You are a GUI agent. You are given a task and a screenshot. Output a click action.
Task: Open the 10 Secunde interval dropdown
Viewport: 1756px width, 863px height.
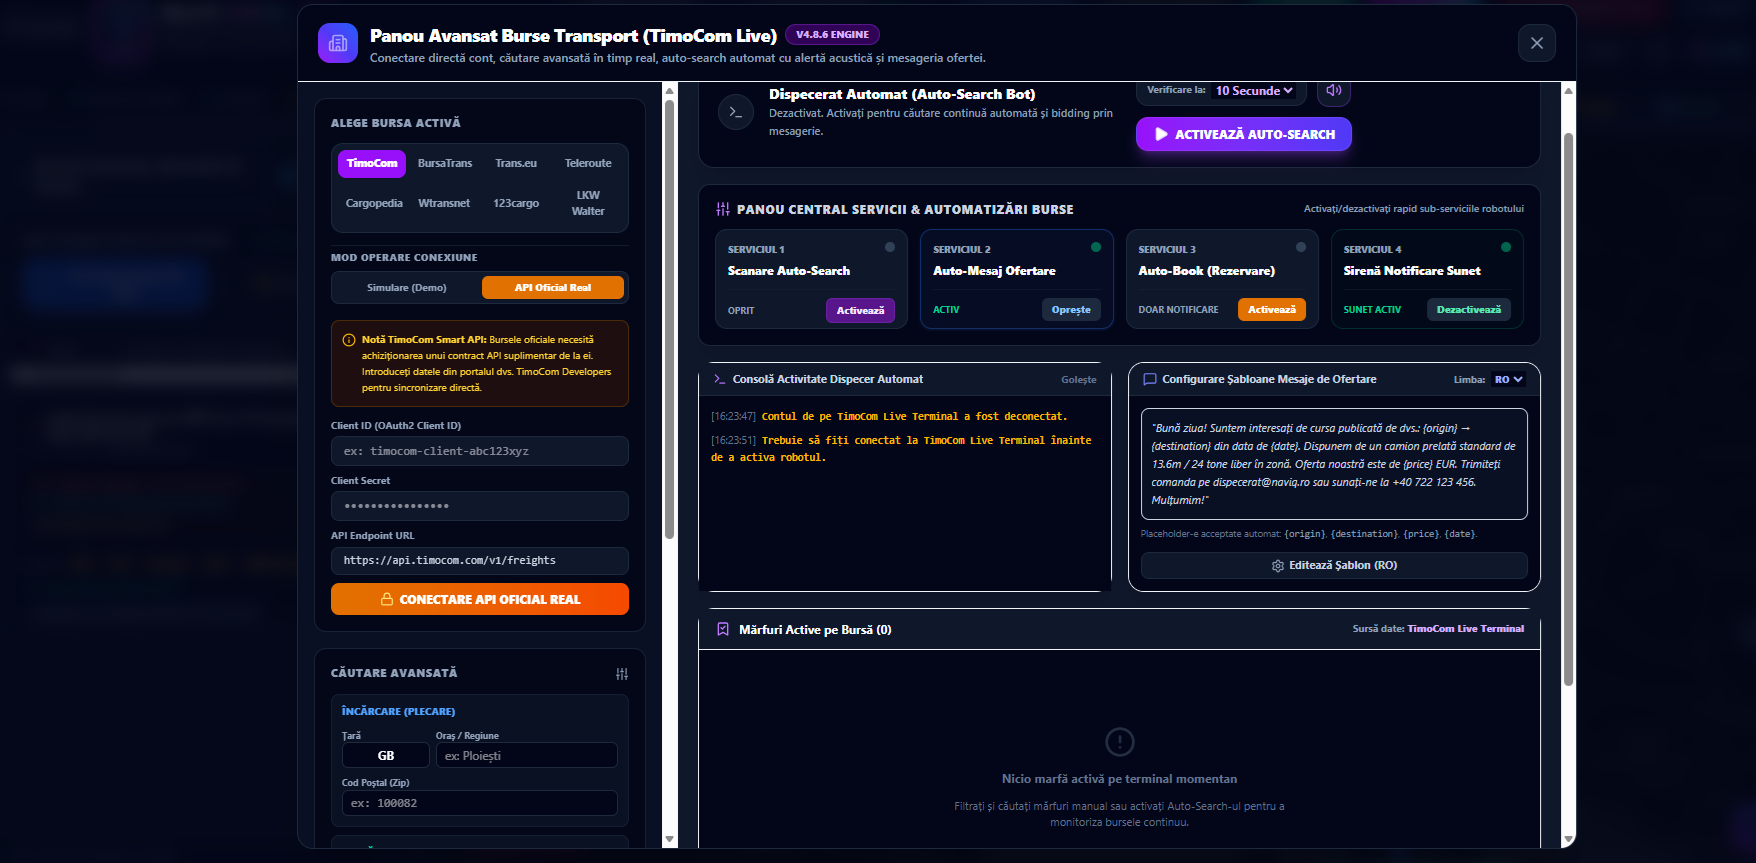(1254, 91)
